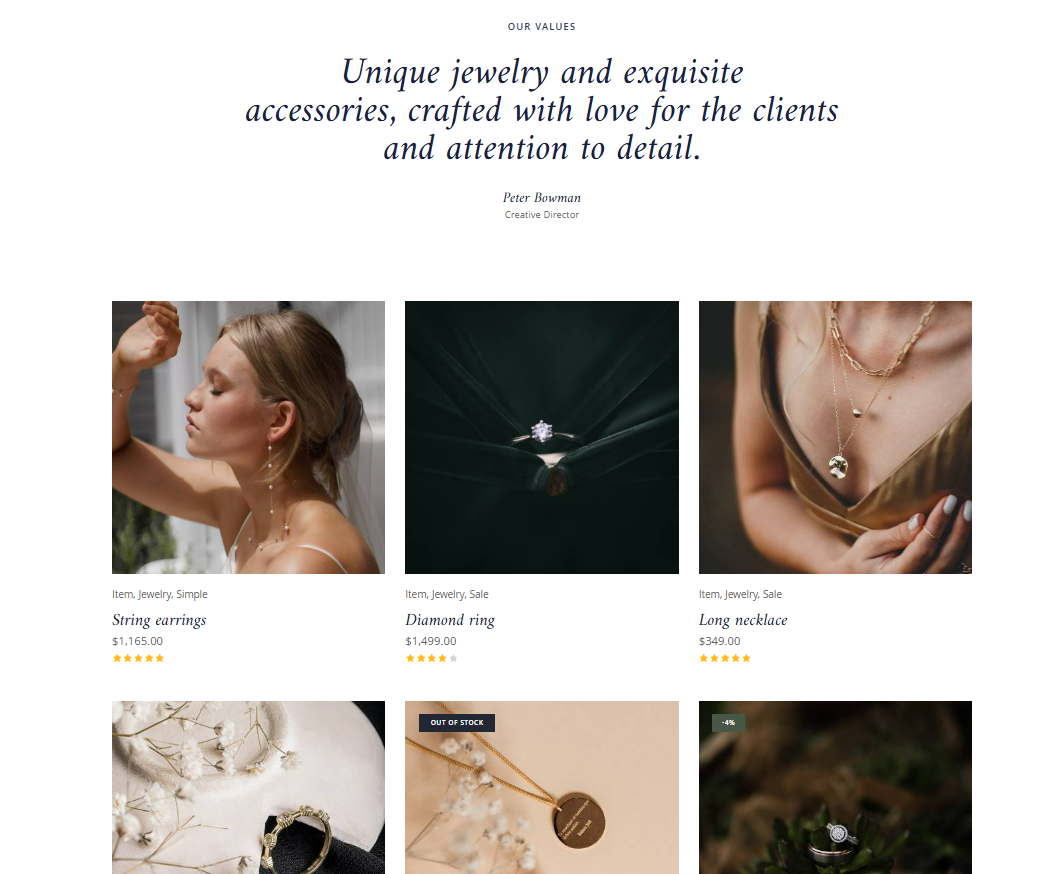This screenshot has height=874, width=1037.
Task: Click the Peter Bowman author name
Action: click(542, 198)
